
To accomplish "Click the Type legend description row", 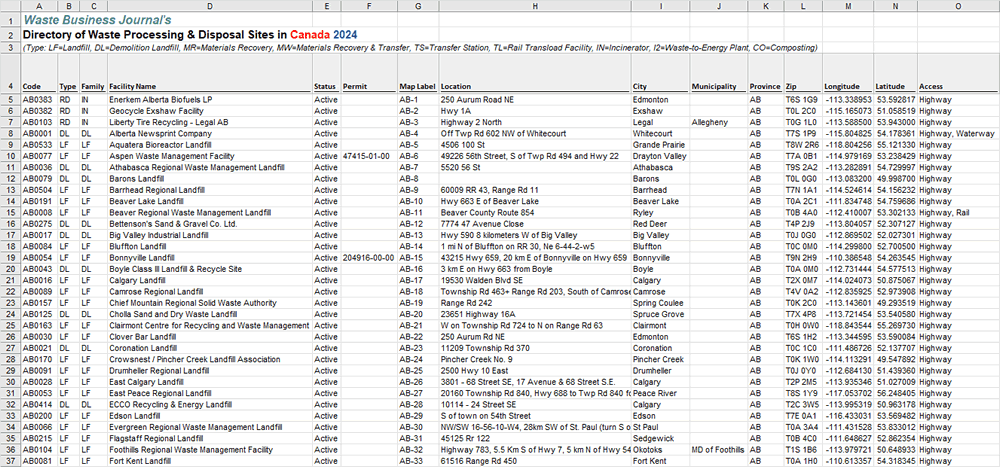I will (x=420, y=48).
